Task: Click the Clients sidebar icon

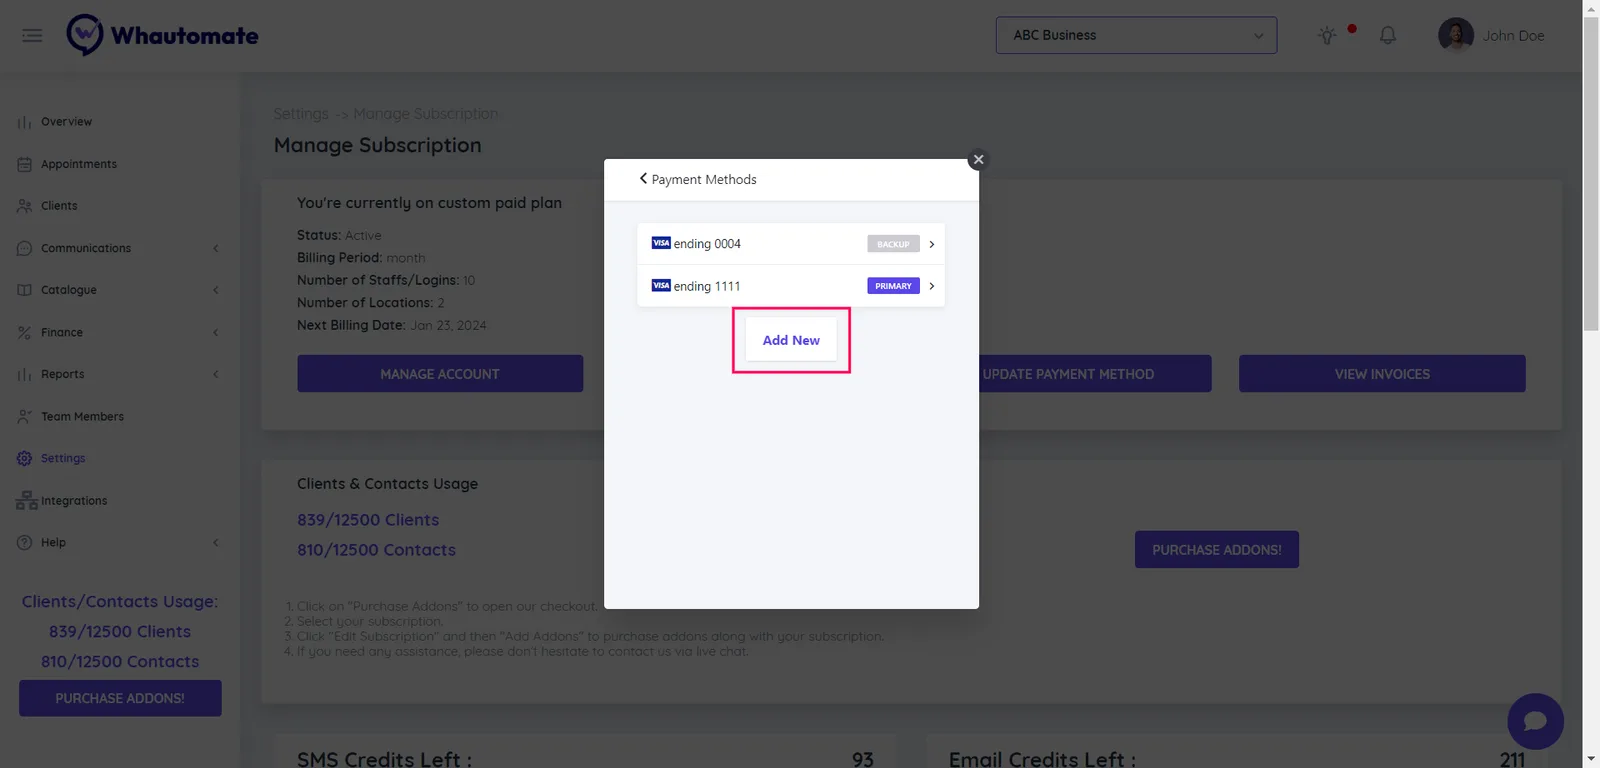Action: pyautogui.click(x=24, y=206)
